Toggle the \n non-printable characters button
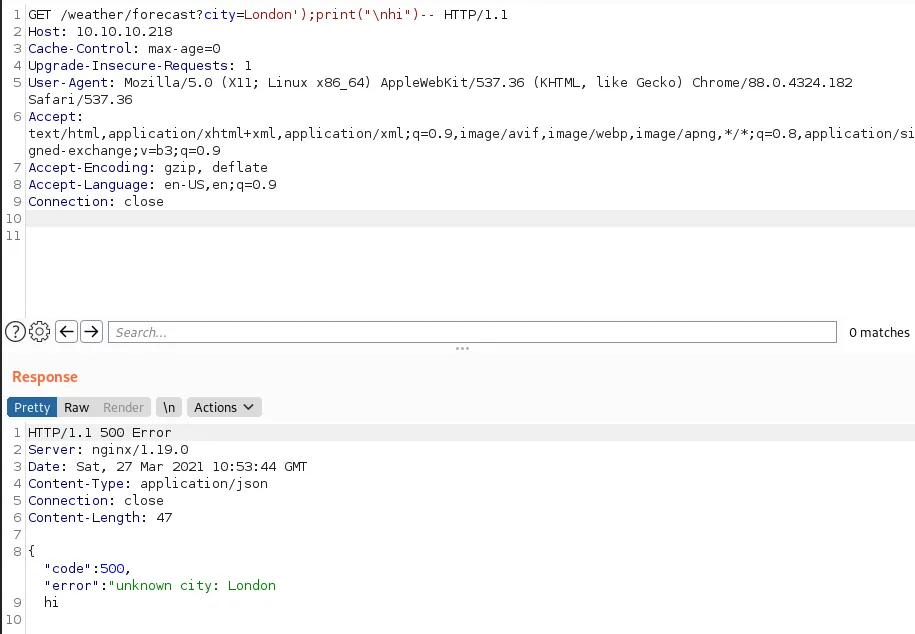This screenshot has height=634, width=915. (x=169, y=407)
